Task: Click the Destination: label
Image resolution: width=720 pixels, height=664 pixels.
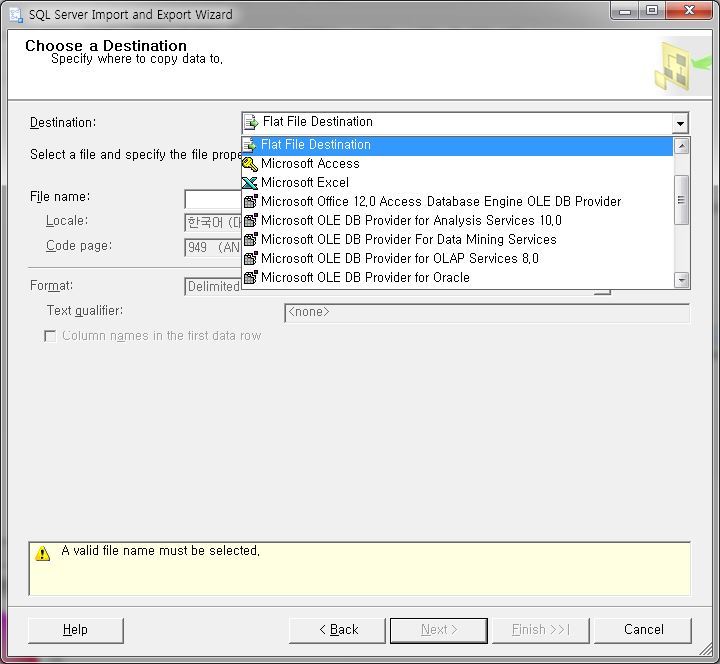Action: pyautogui.click(x=63, y=123)
